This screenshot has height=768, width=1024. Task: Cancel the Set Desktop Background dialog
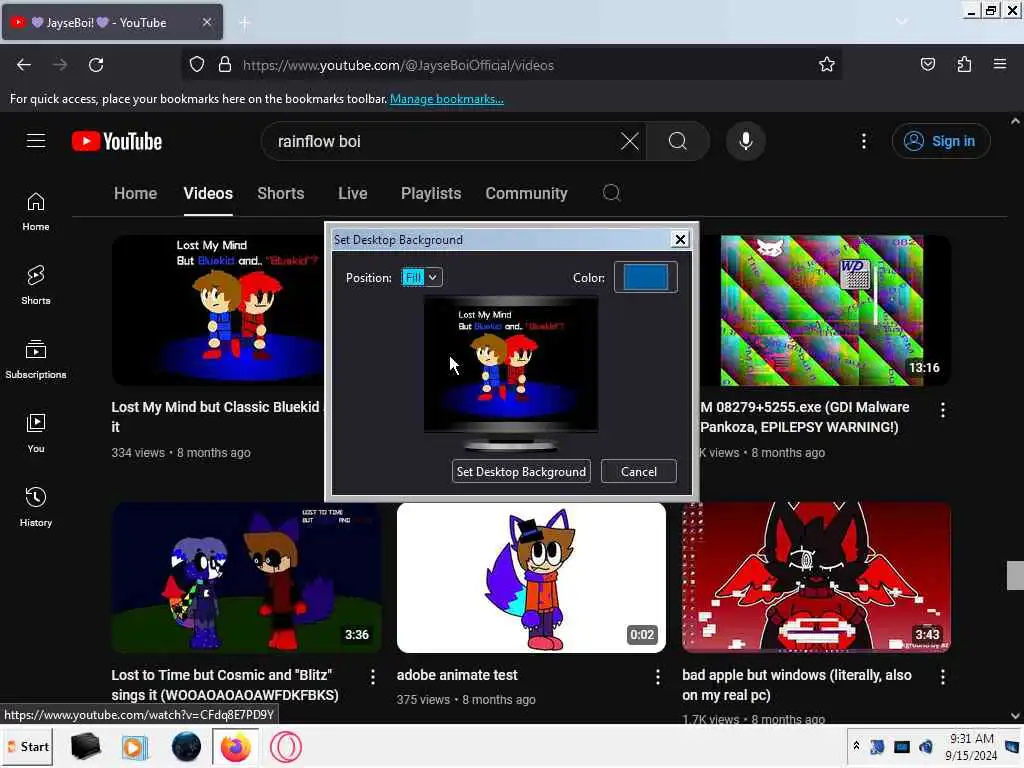point(638,472)
